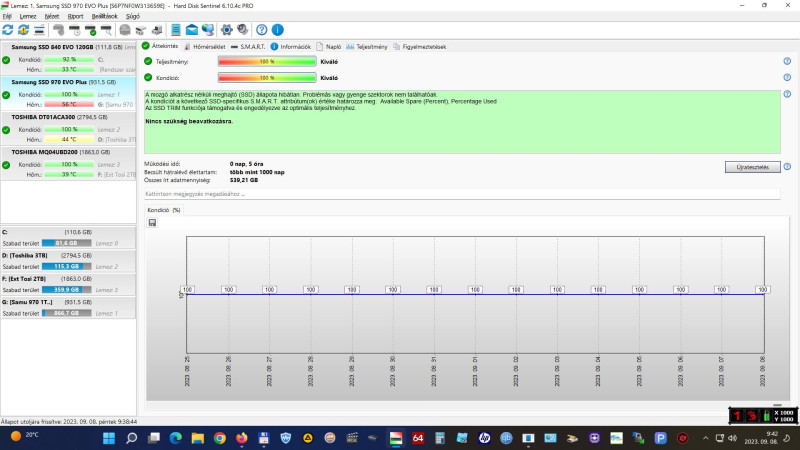Open the Lemez menu
This screenshot has height=450, width=800.
pyautogui.click(x=28, y=16)
